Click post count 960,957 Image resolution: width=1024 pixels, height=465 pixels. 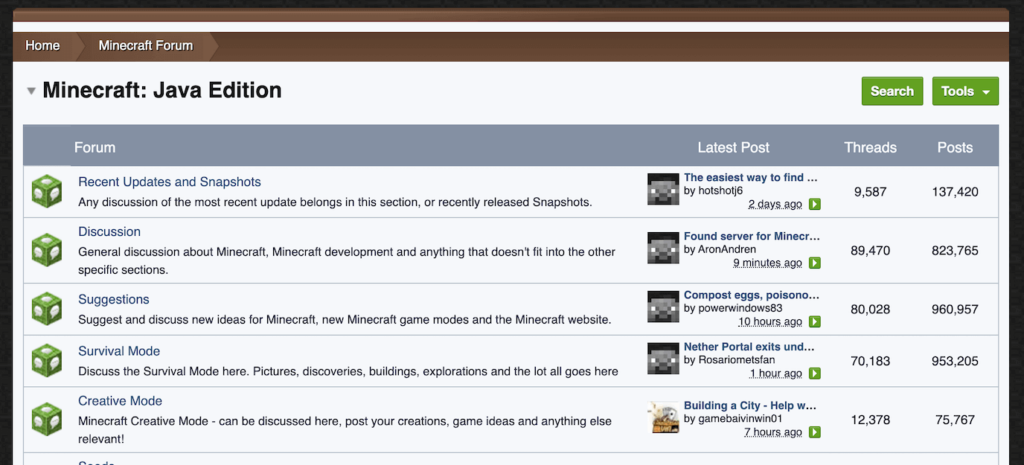(x=955, y=310)
